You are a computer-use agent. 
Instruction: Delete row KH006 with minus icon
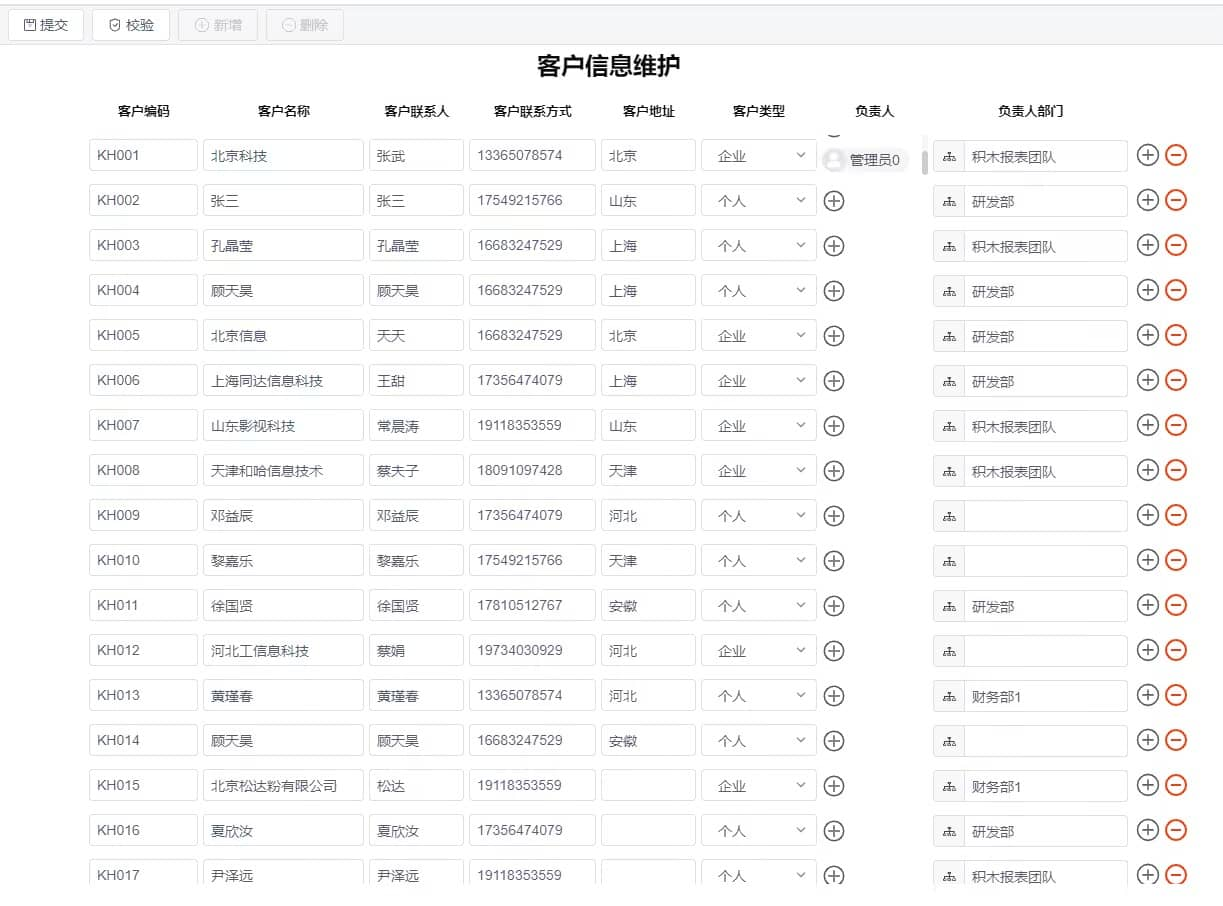coord(1176,380)
